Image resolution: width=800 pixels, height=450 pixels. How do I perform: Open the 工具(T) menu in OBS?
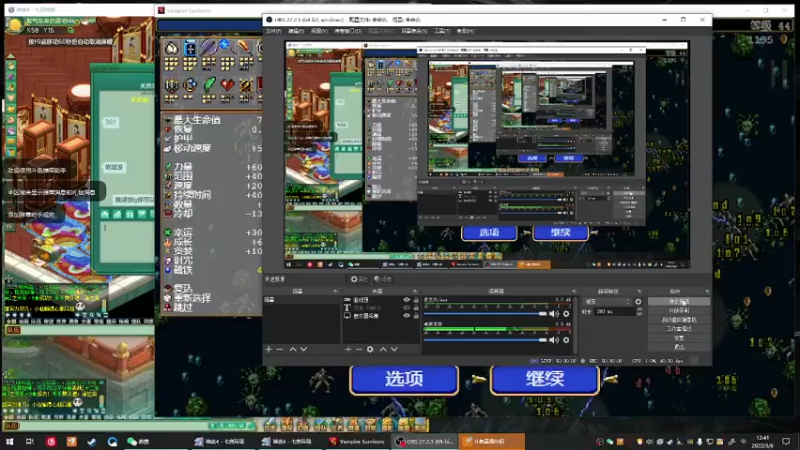click(442, 31)
